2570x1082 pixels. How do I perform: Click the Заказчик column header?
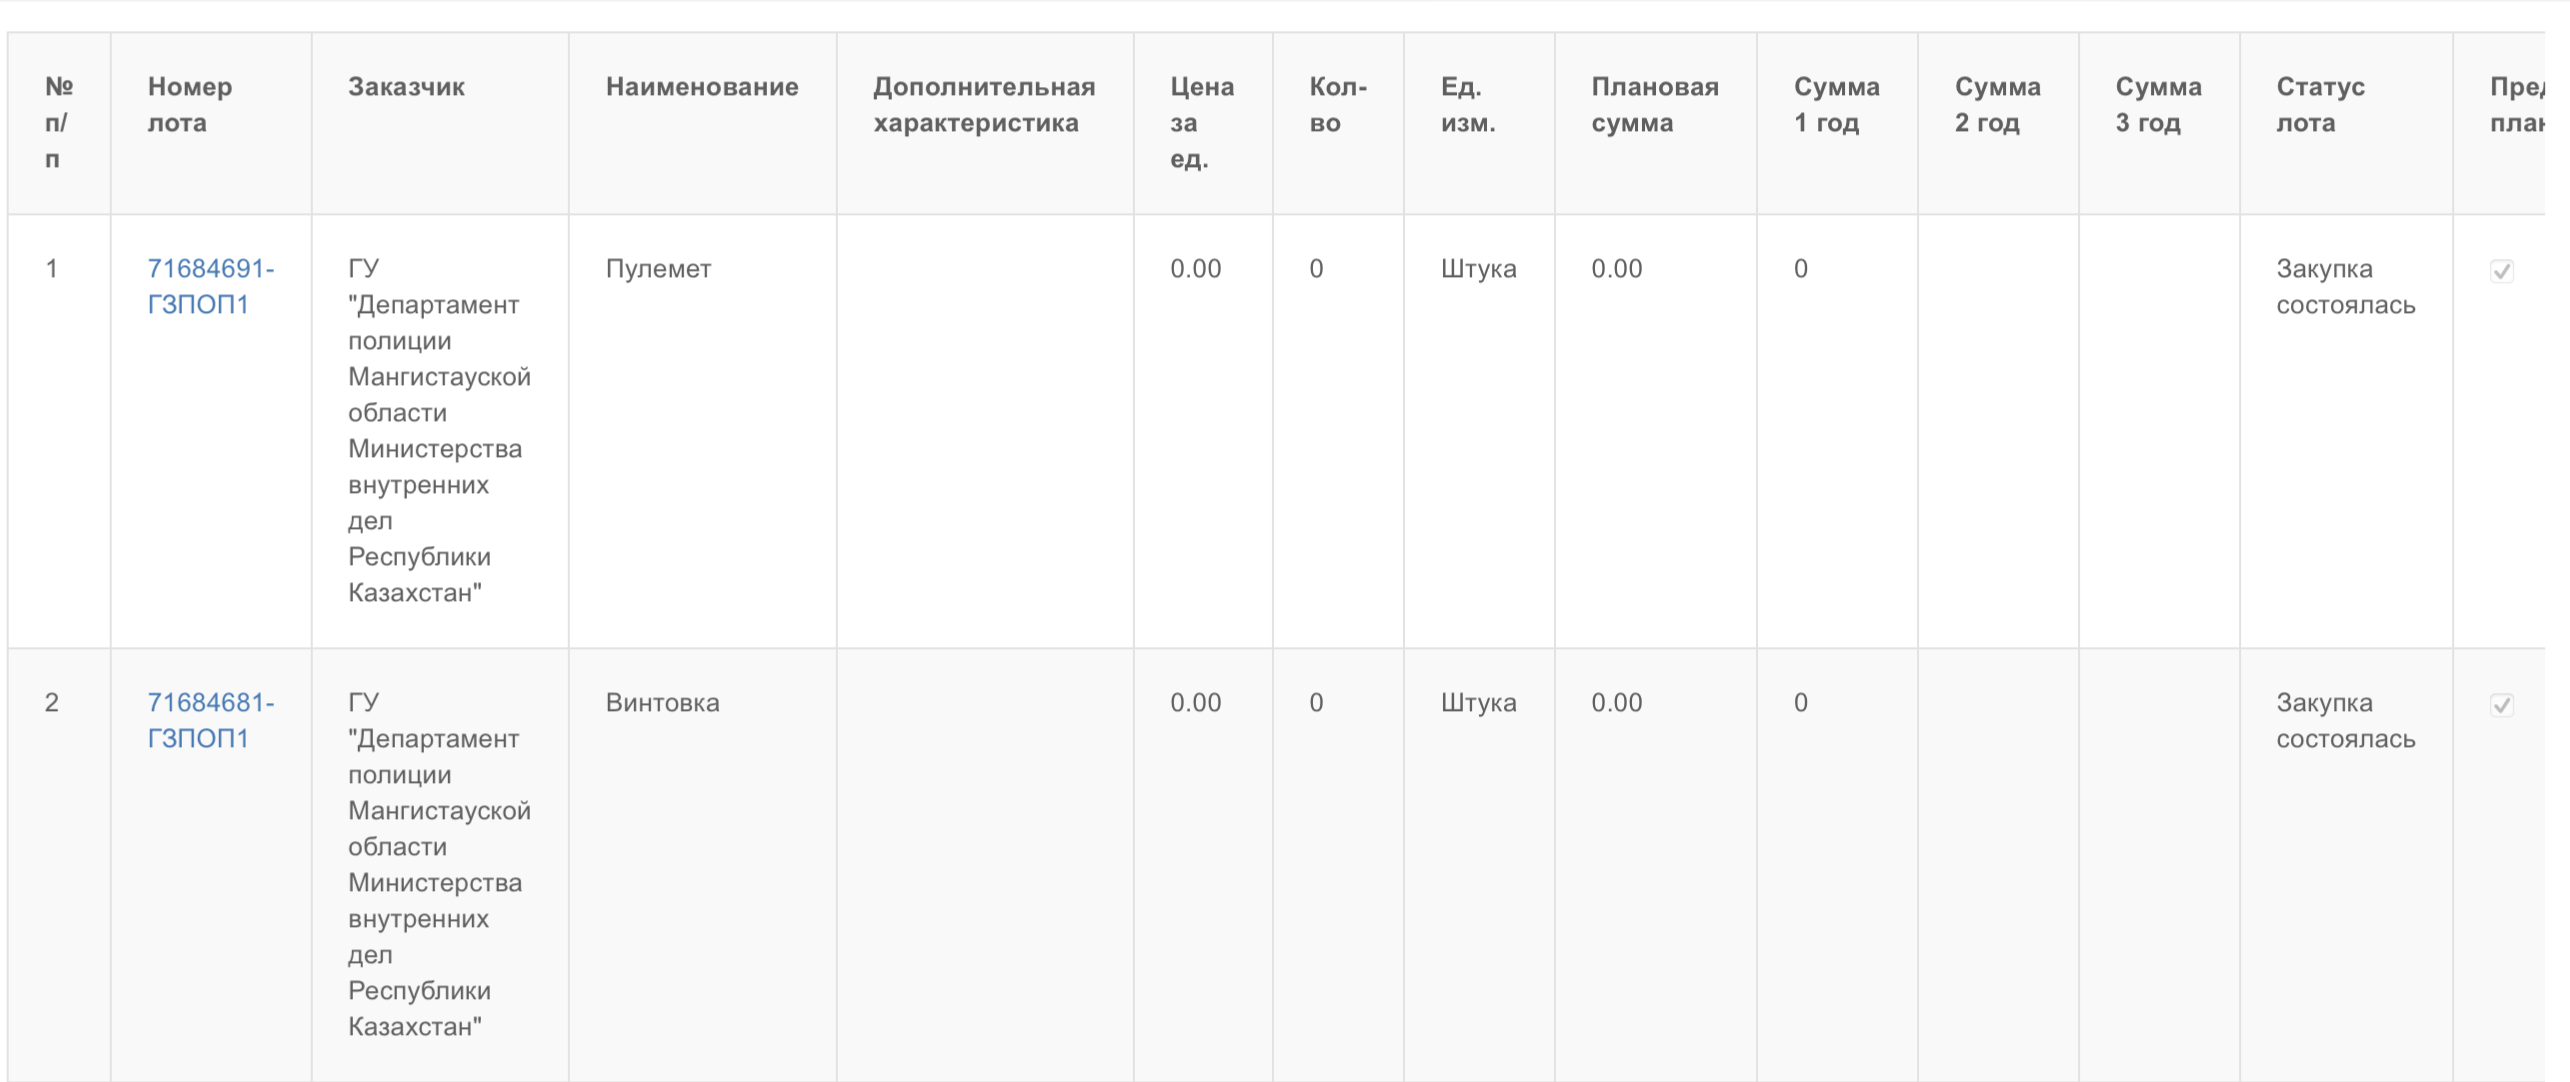coord(406,87)
